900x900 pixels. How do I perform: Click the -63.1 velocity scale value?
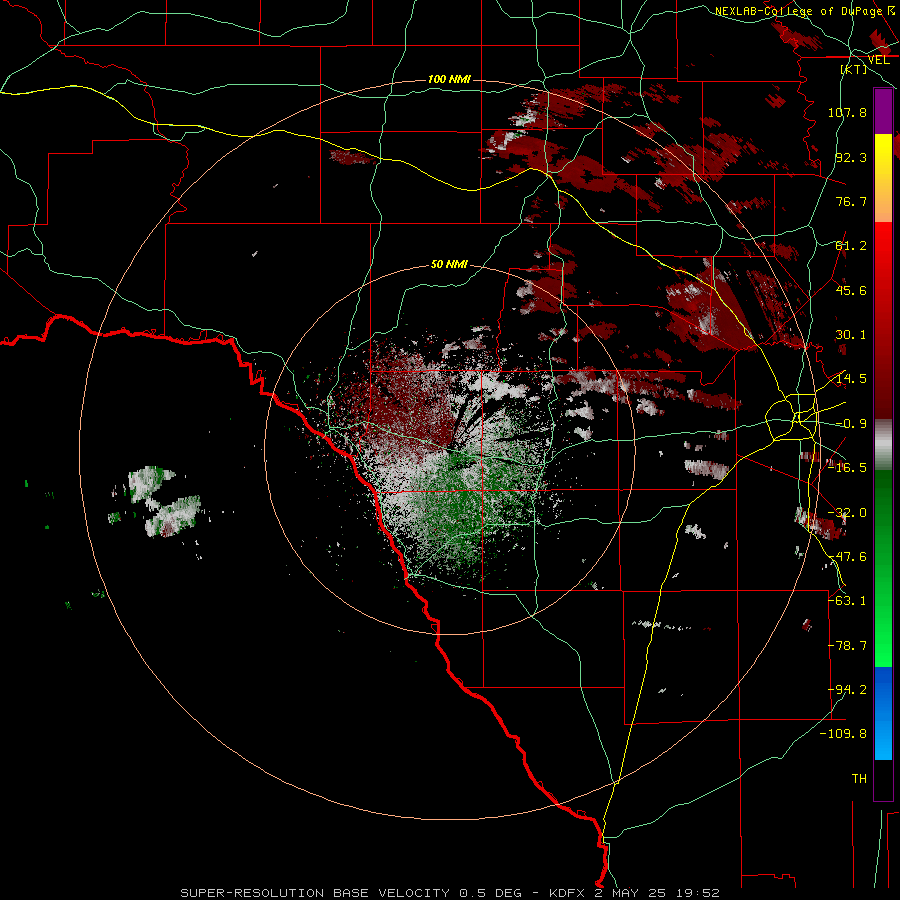pyautogui.click(x=847, y=601)
